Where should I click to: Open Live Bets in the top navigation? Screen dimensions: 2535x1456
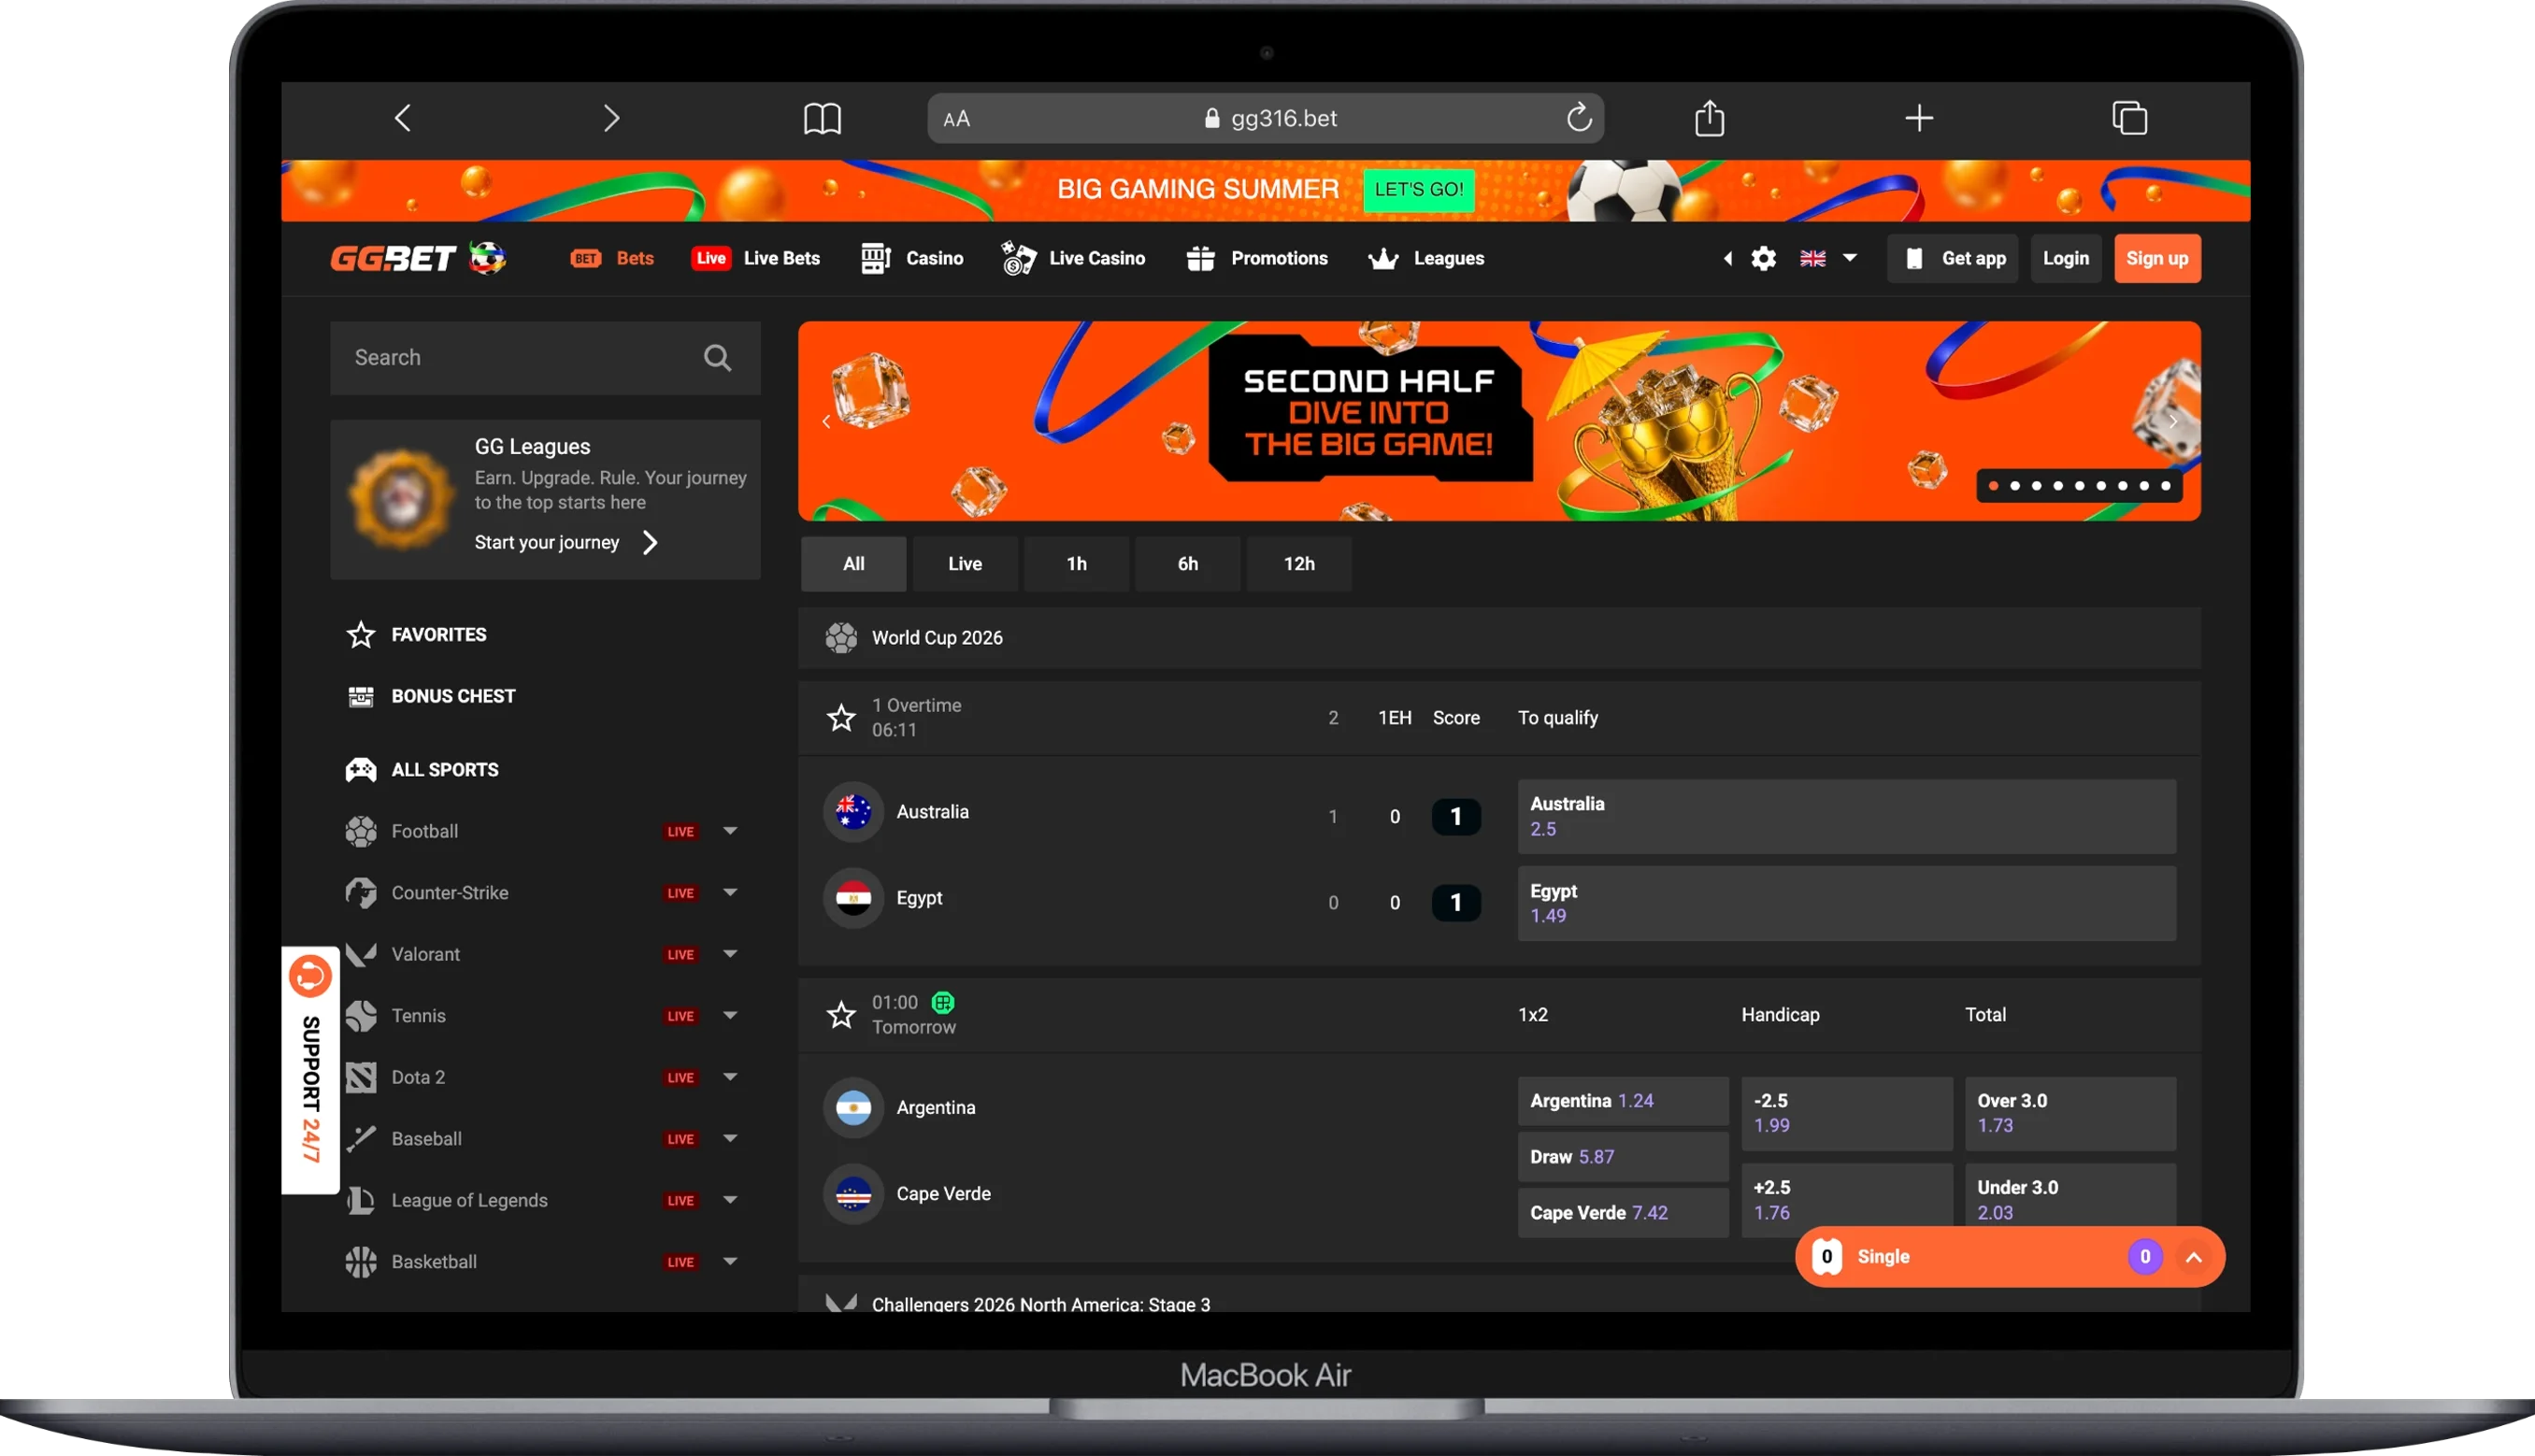coord(755,258)
